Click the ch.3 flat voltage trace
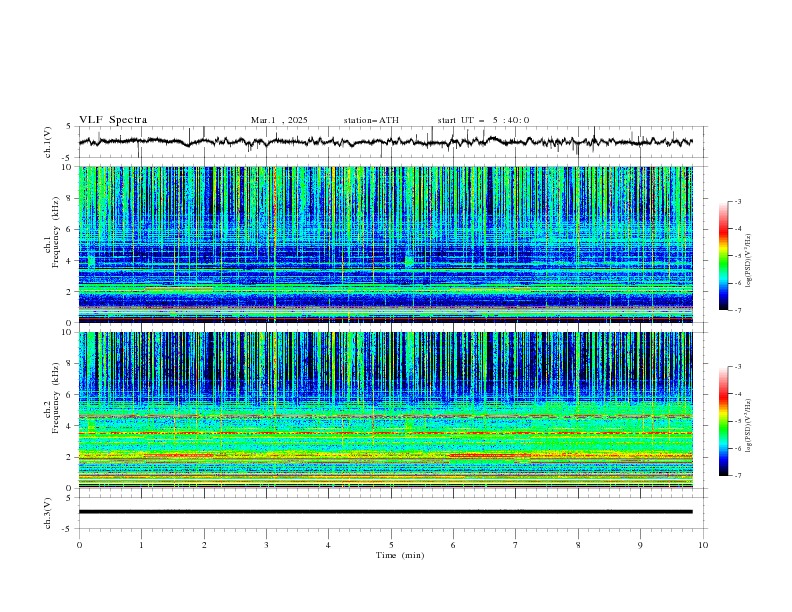The image size is (792, 612). [x=386, y=512]
